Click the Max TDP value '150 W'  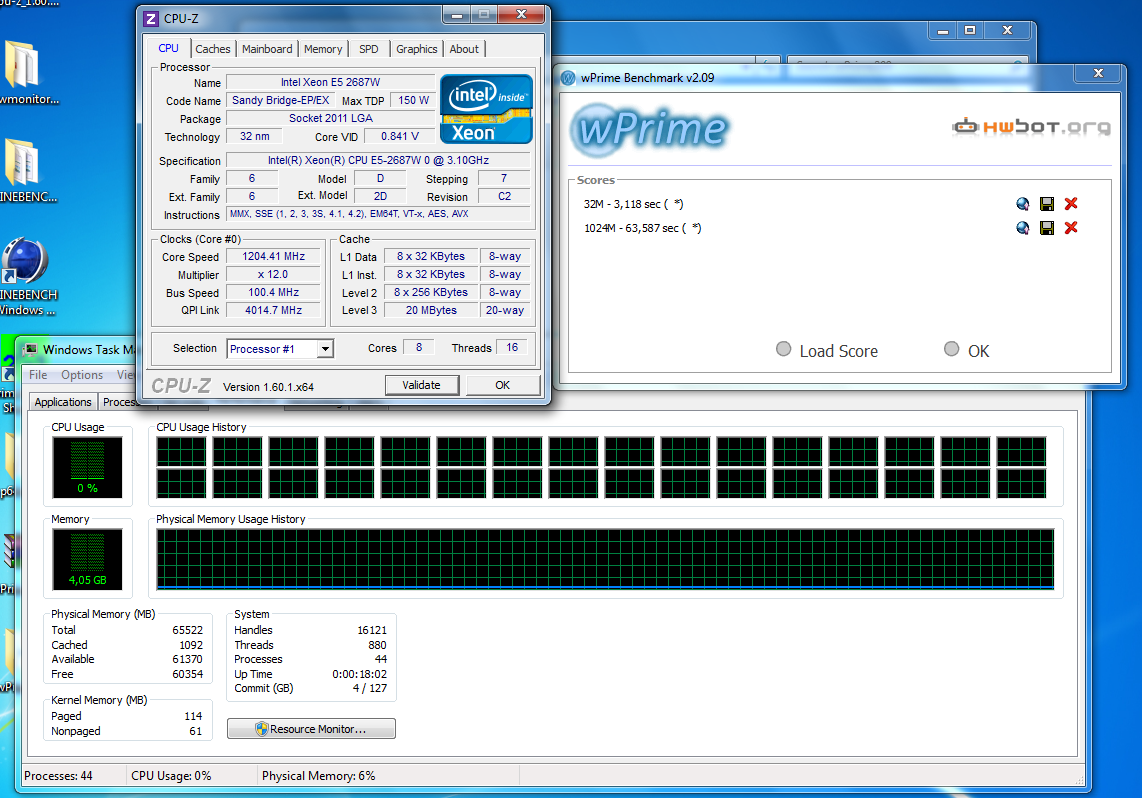pyautogui.click(x=413, y=100)
